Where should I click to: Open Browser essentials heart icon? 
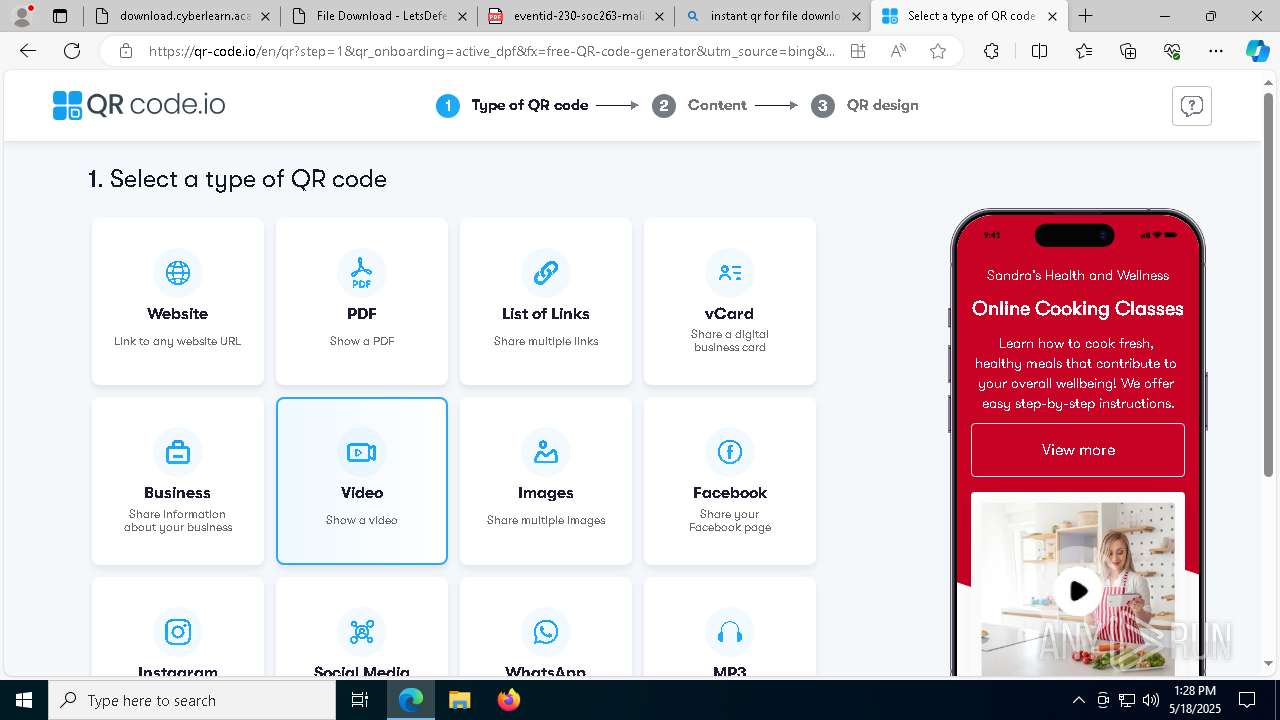(1172, 51)
